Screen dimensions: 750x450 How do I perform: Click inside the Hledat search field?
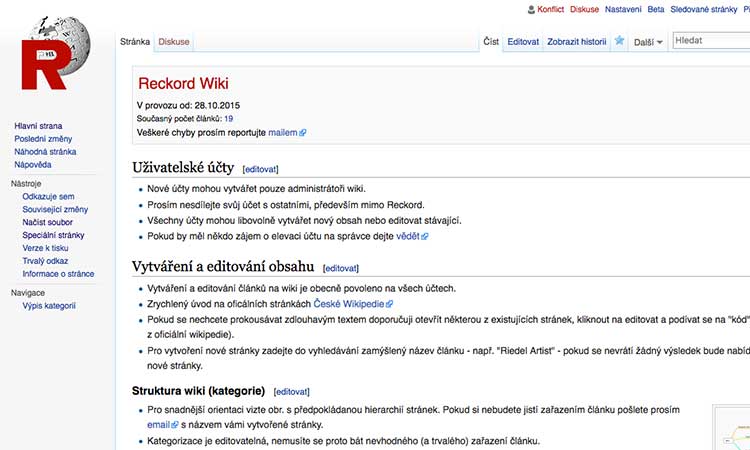[x=710, y=41]
